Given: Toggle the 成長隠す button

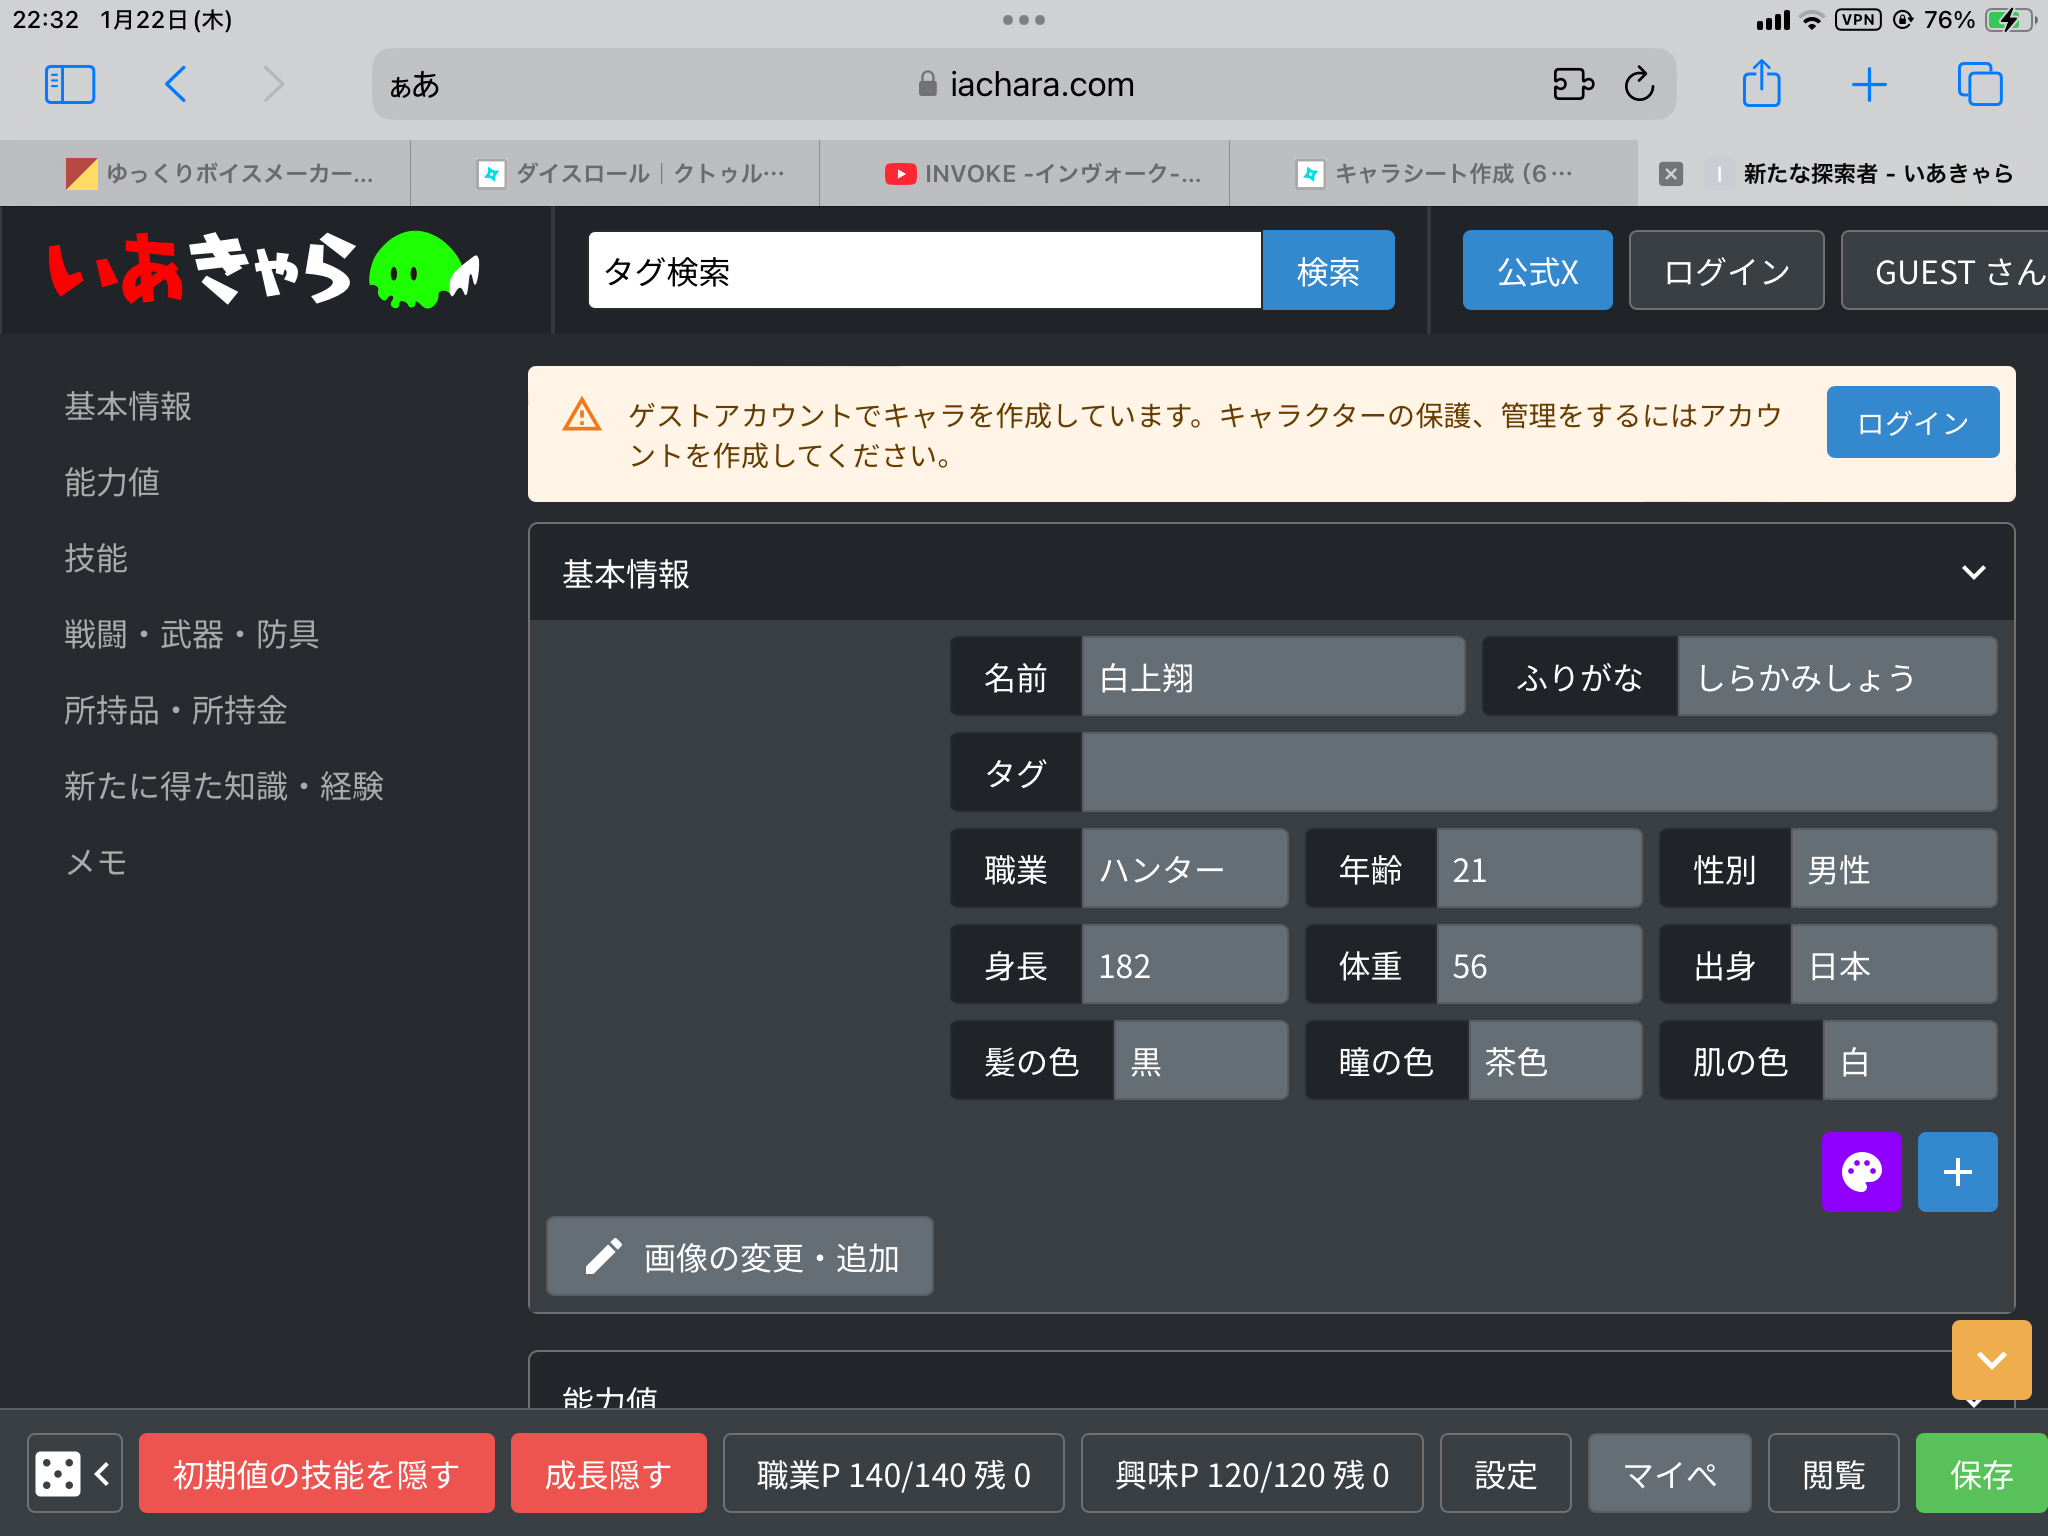Looking at the screenshot, I should pyautogui.click(x=608, y=1473).
